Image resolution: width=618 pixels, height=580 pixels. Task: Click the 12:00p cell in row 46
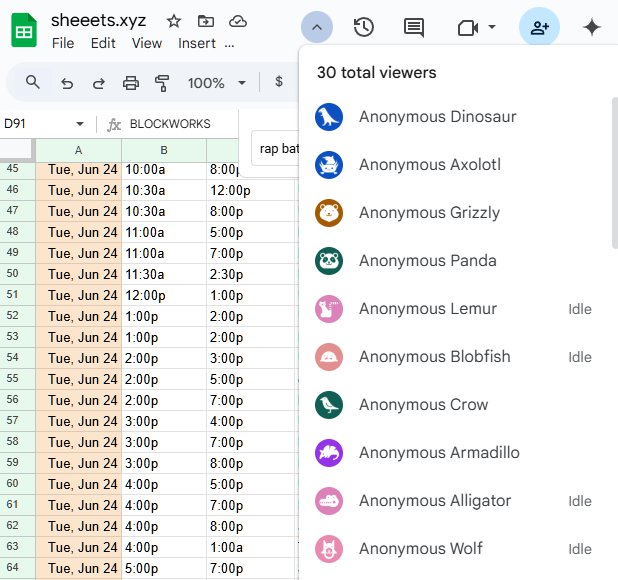point(251,190)
